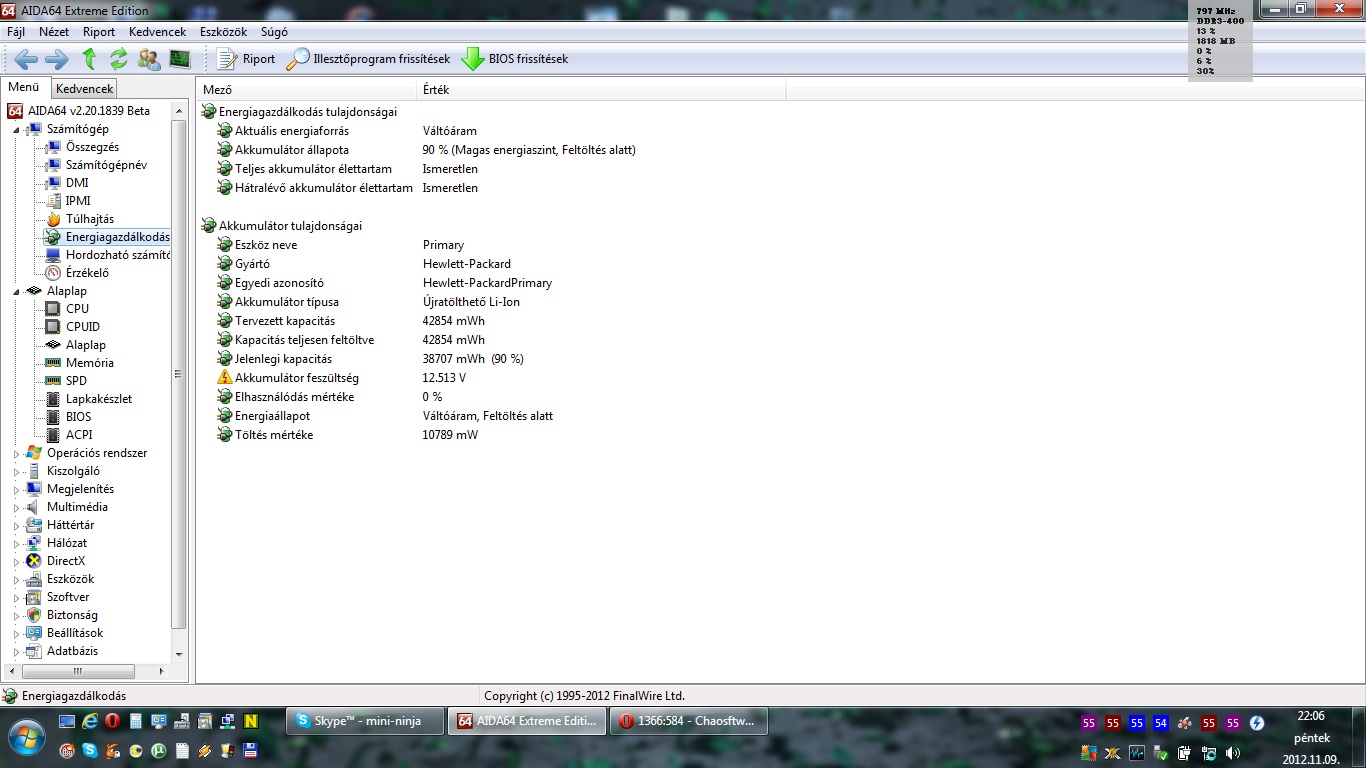Generate a report with the Riport button
Viewport: 1366px width, 768px height.
click(x=246, y=59)
